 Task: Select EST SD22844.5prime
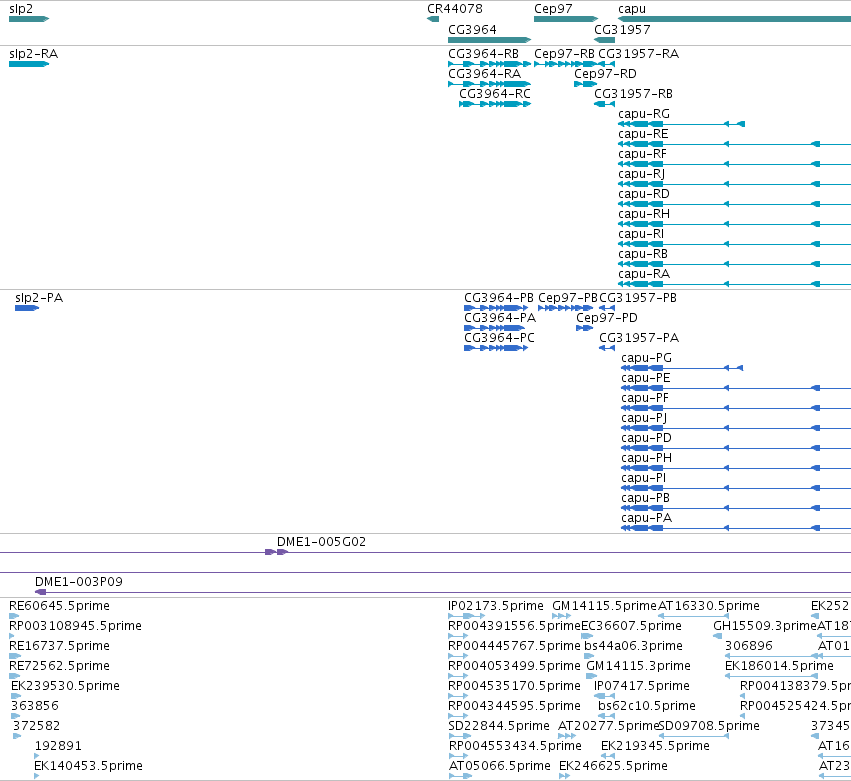tap(460, 736)
